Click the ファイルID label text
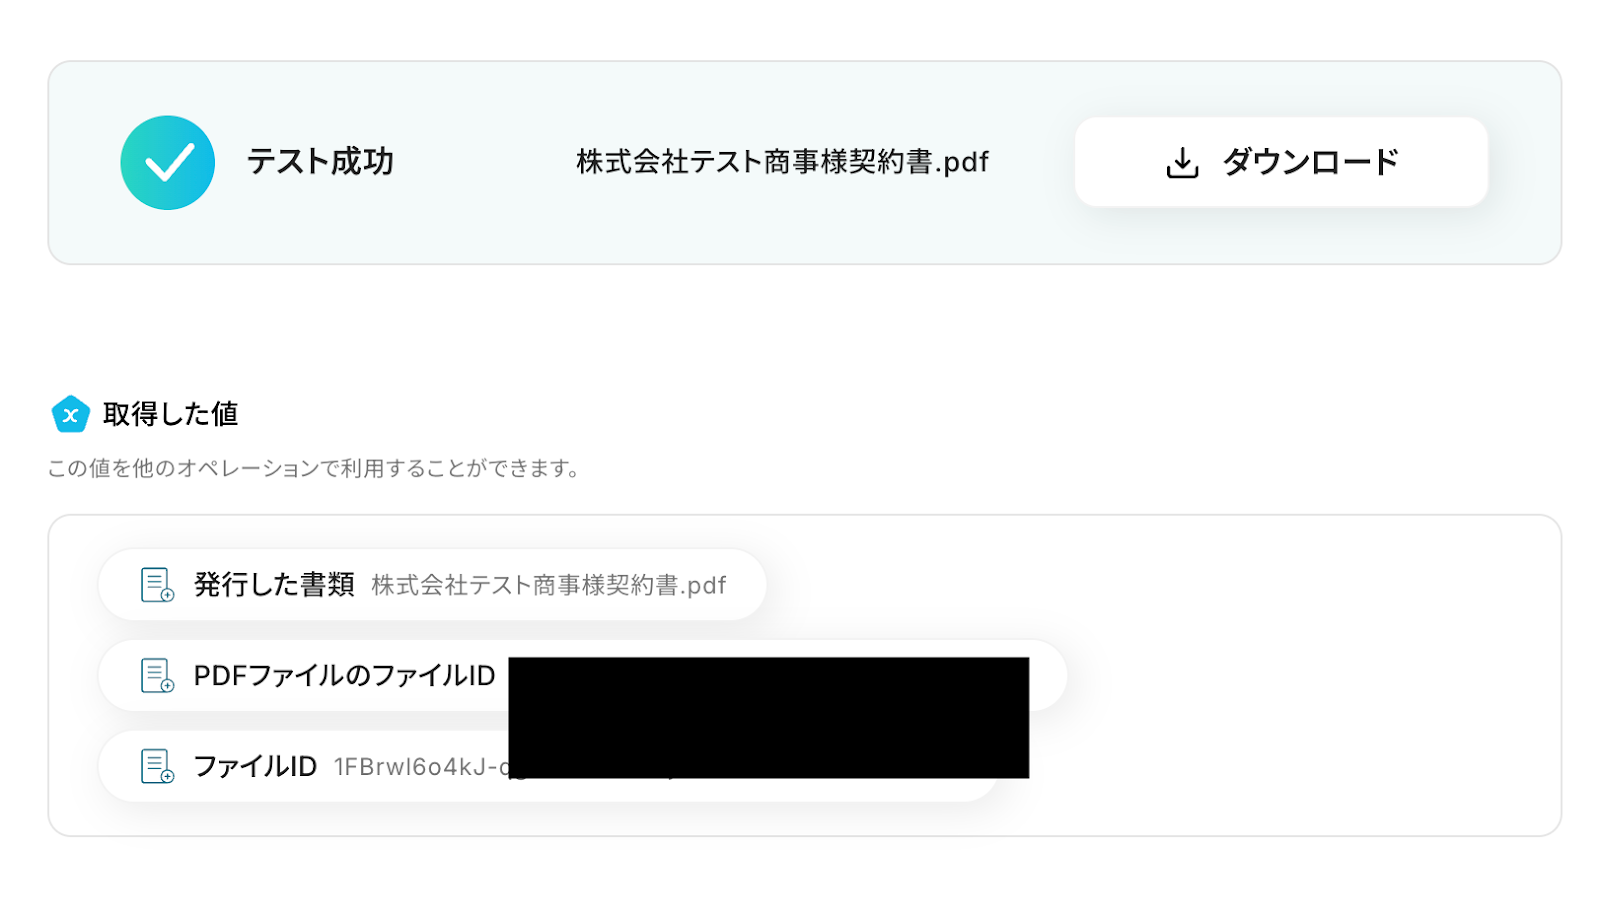The height and width of the screenshot is (919, 1600). [255, 767]
